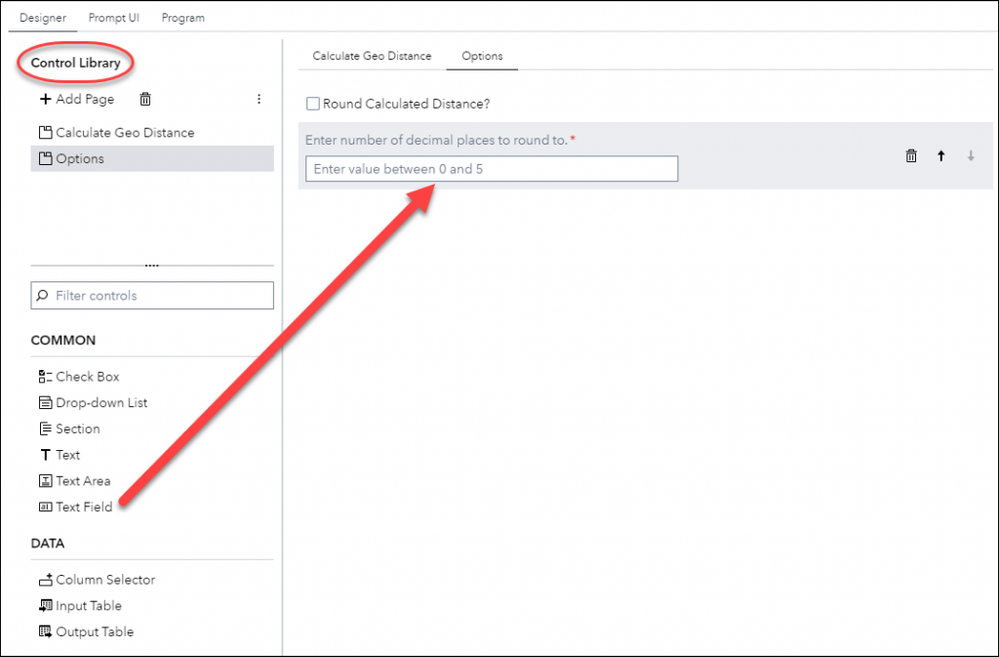This screenshot has height=657, width=999.
Task: Open the Calculate Geo Distance canvas tab
Action: point(372,56)
